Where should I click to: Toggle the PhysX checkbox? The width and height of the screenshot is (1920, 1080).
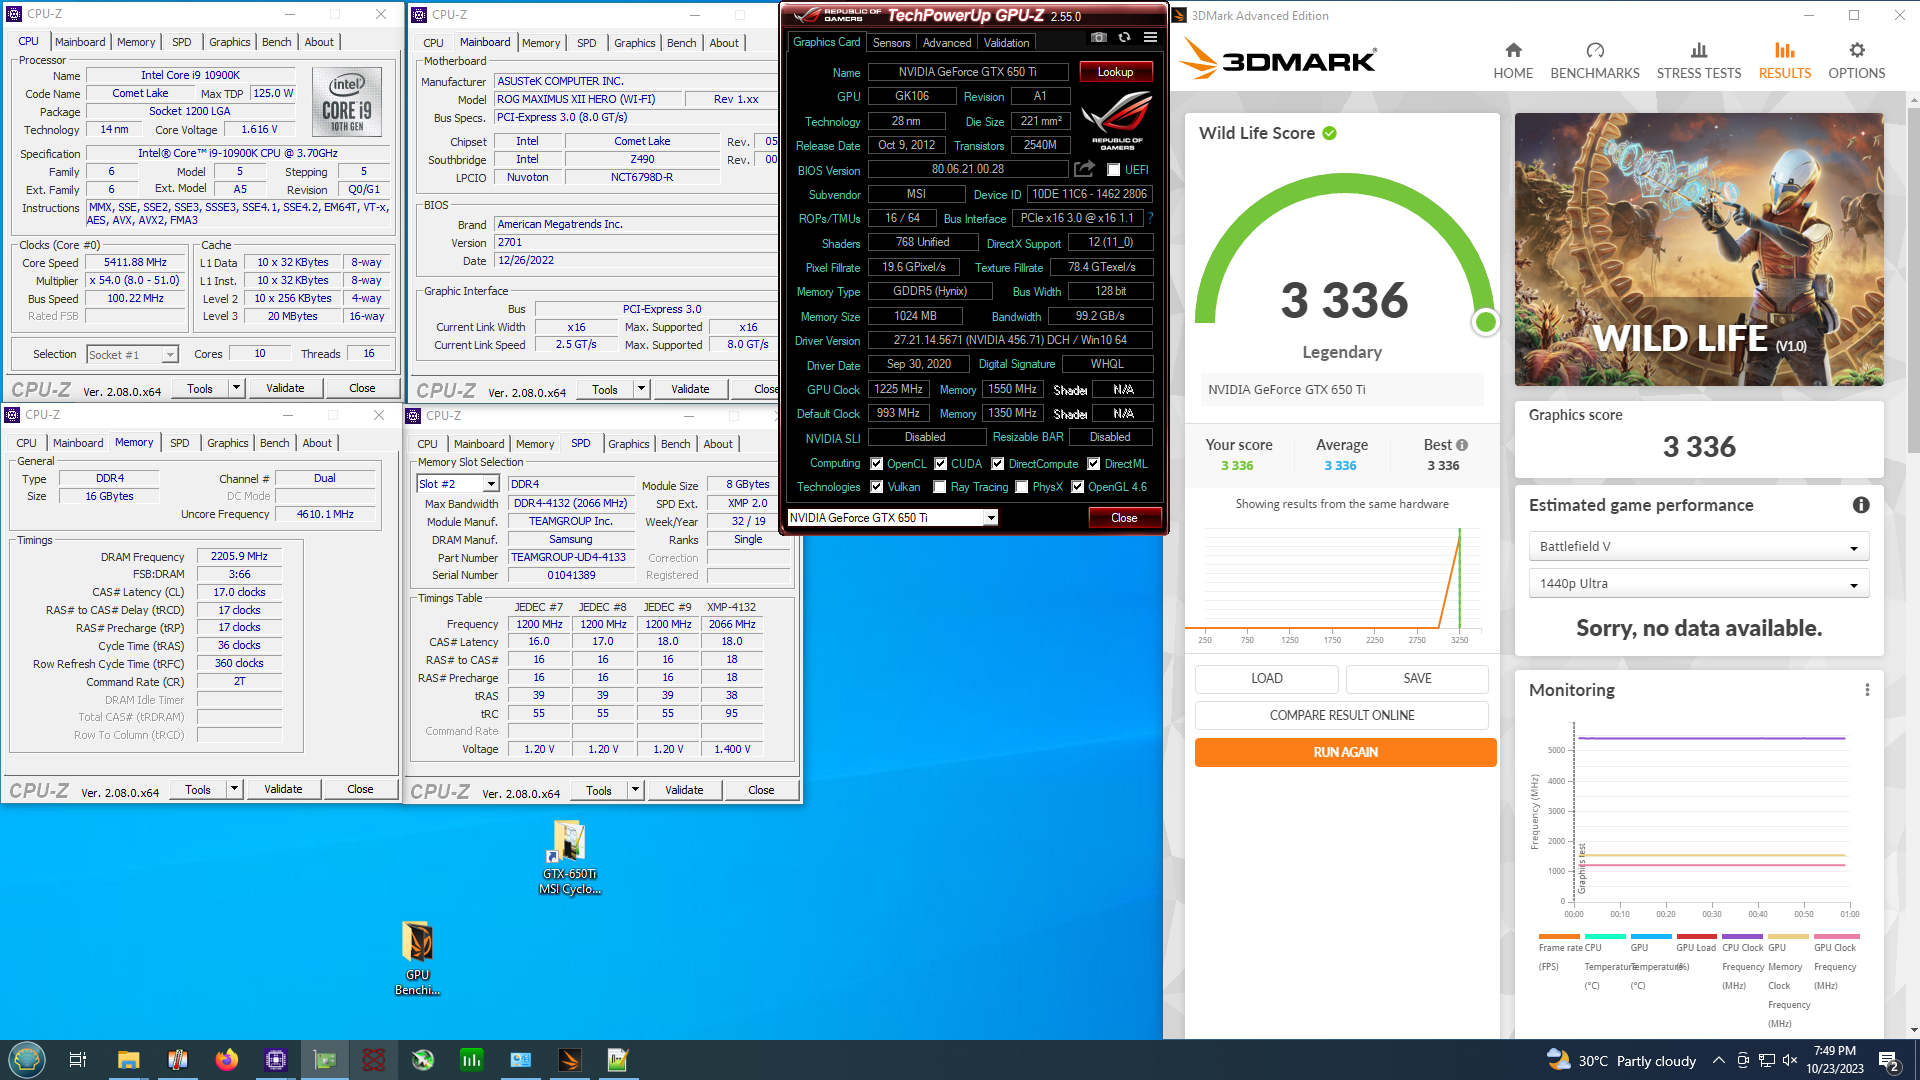[x=1021, y=487]
